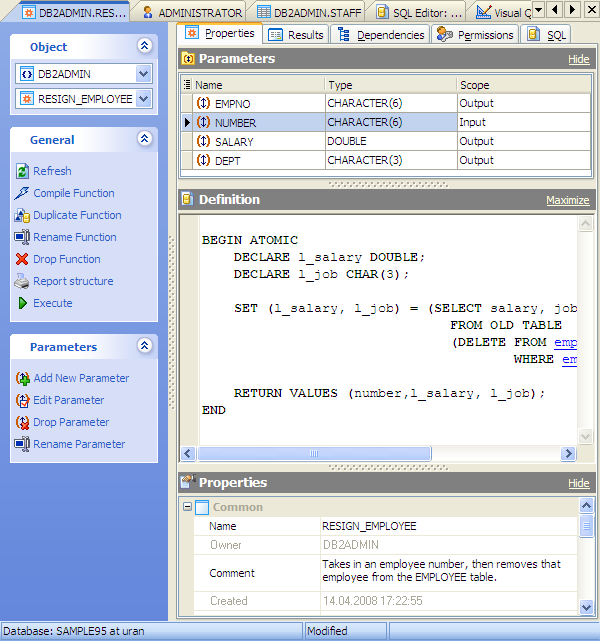Viewport: 600px width, 641px height.
Task: Click the SALARY parameter row icon
Action: [x=204, y=141]
